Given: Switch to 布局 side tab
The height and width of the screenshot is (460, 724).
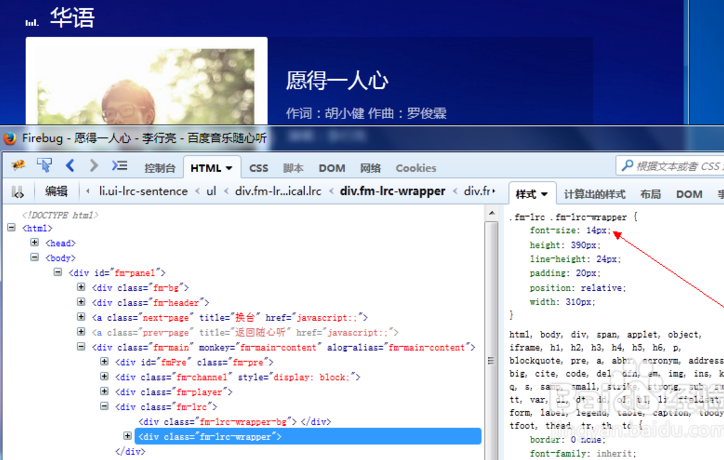Looking at the screenshot, I should tap(651, 194).
